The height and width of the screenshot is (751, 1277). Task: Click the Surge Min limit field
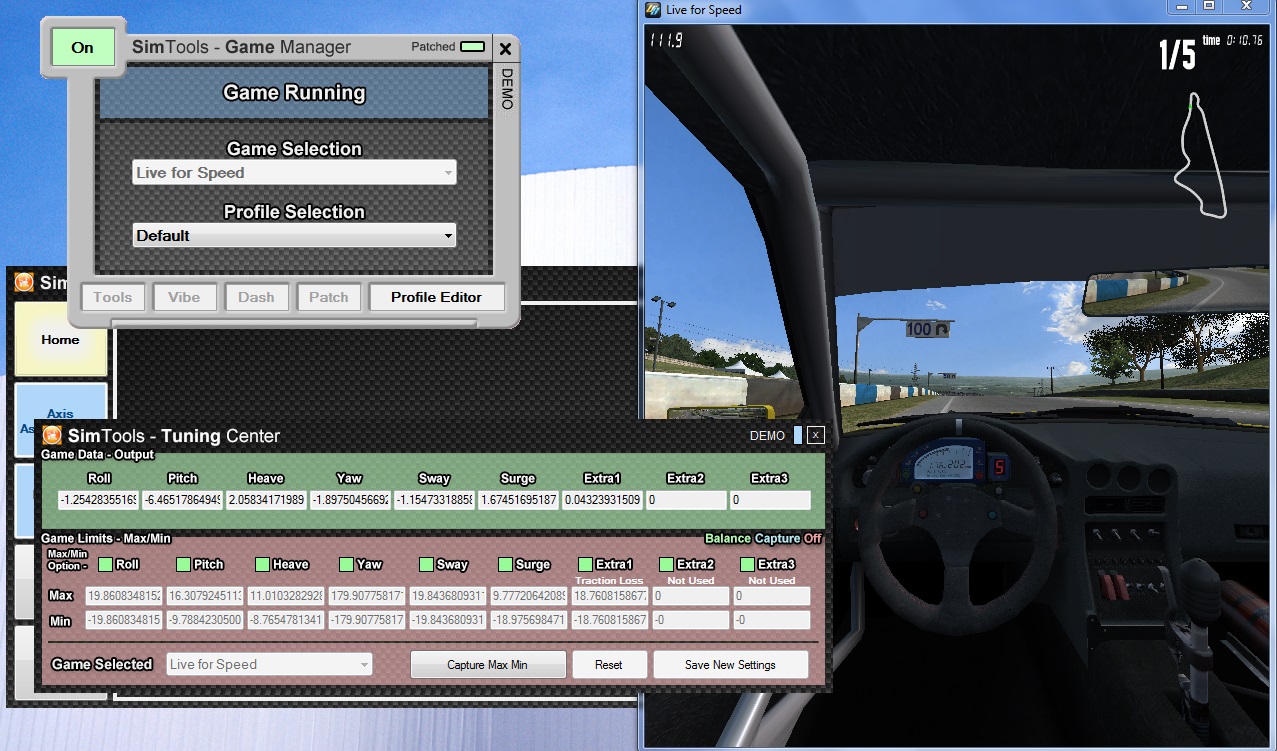(x=530, y=620)
